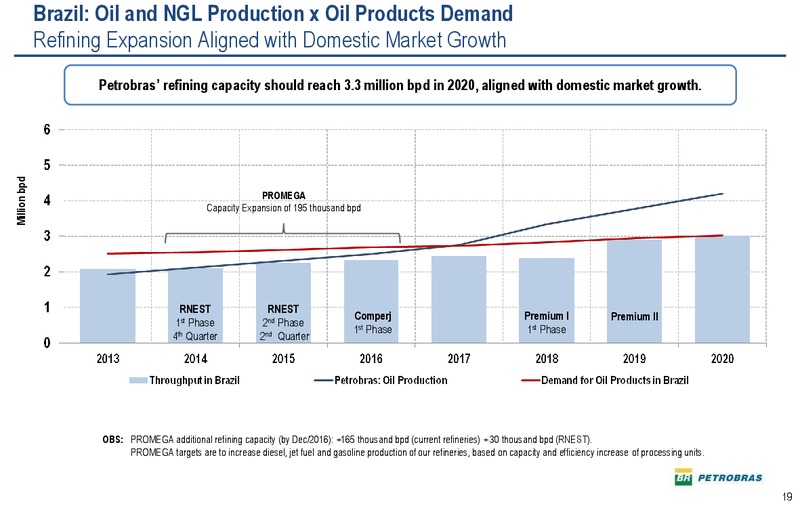Click the 'Comperj 1st Phase' label in 2016 bar
The height and width of the screenshot is (508, 800).
click(373, 322)
